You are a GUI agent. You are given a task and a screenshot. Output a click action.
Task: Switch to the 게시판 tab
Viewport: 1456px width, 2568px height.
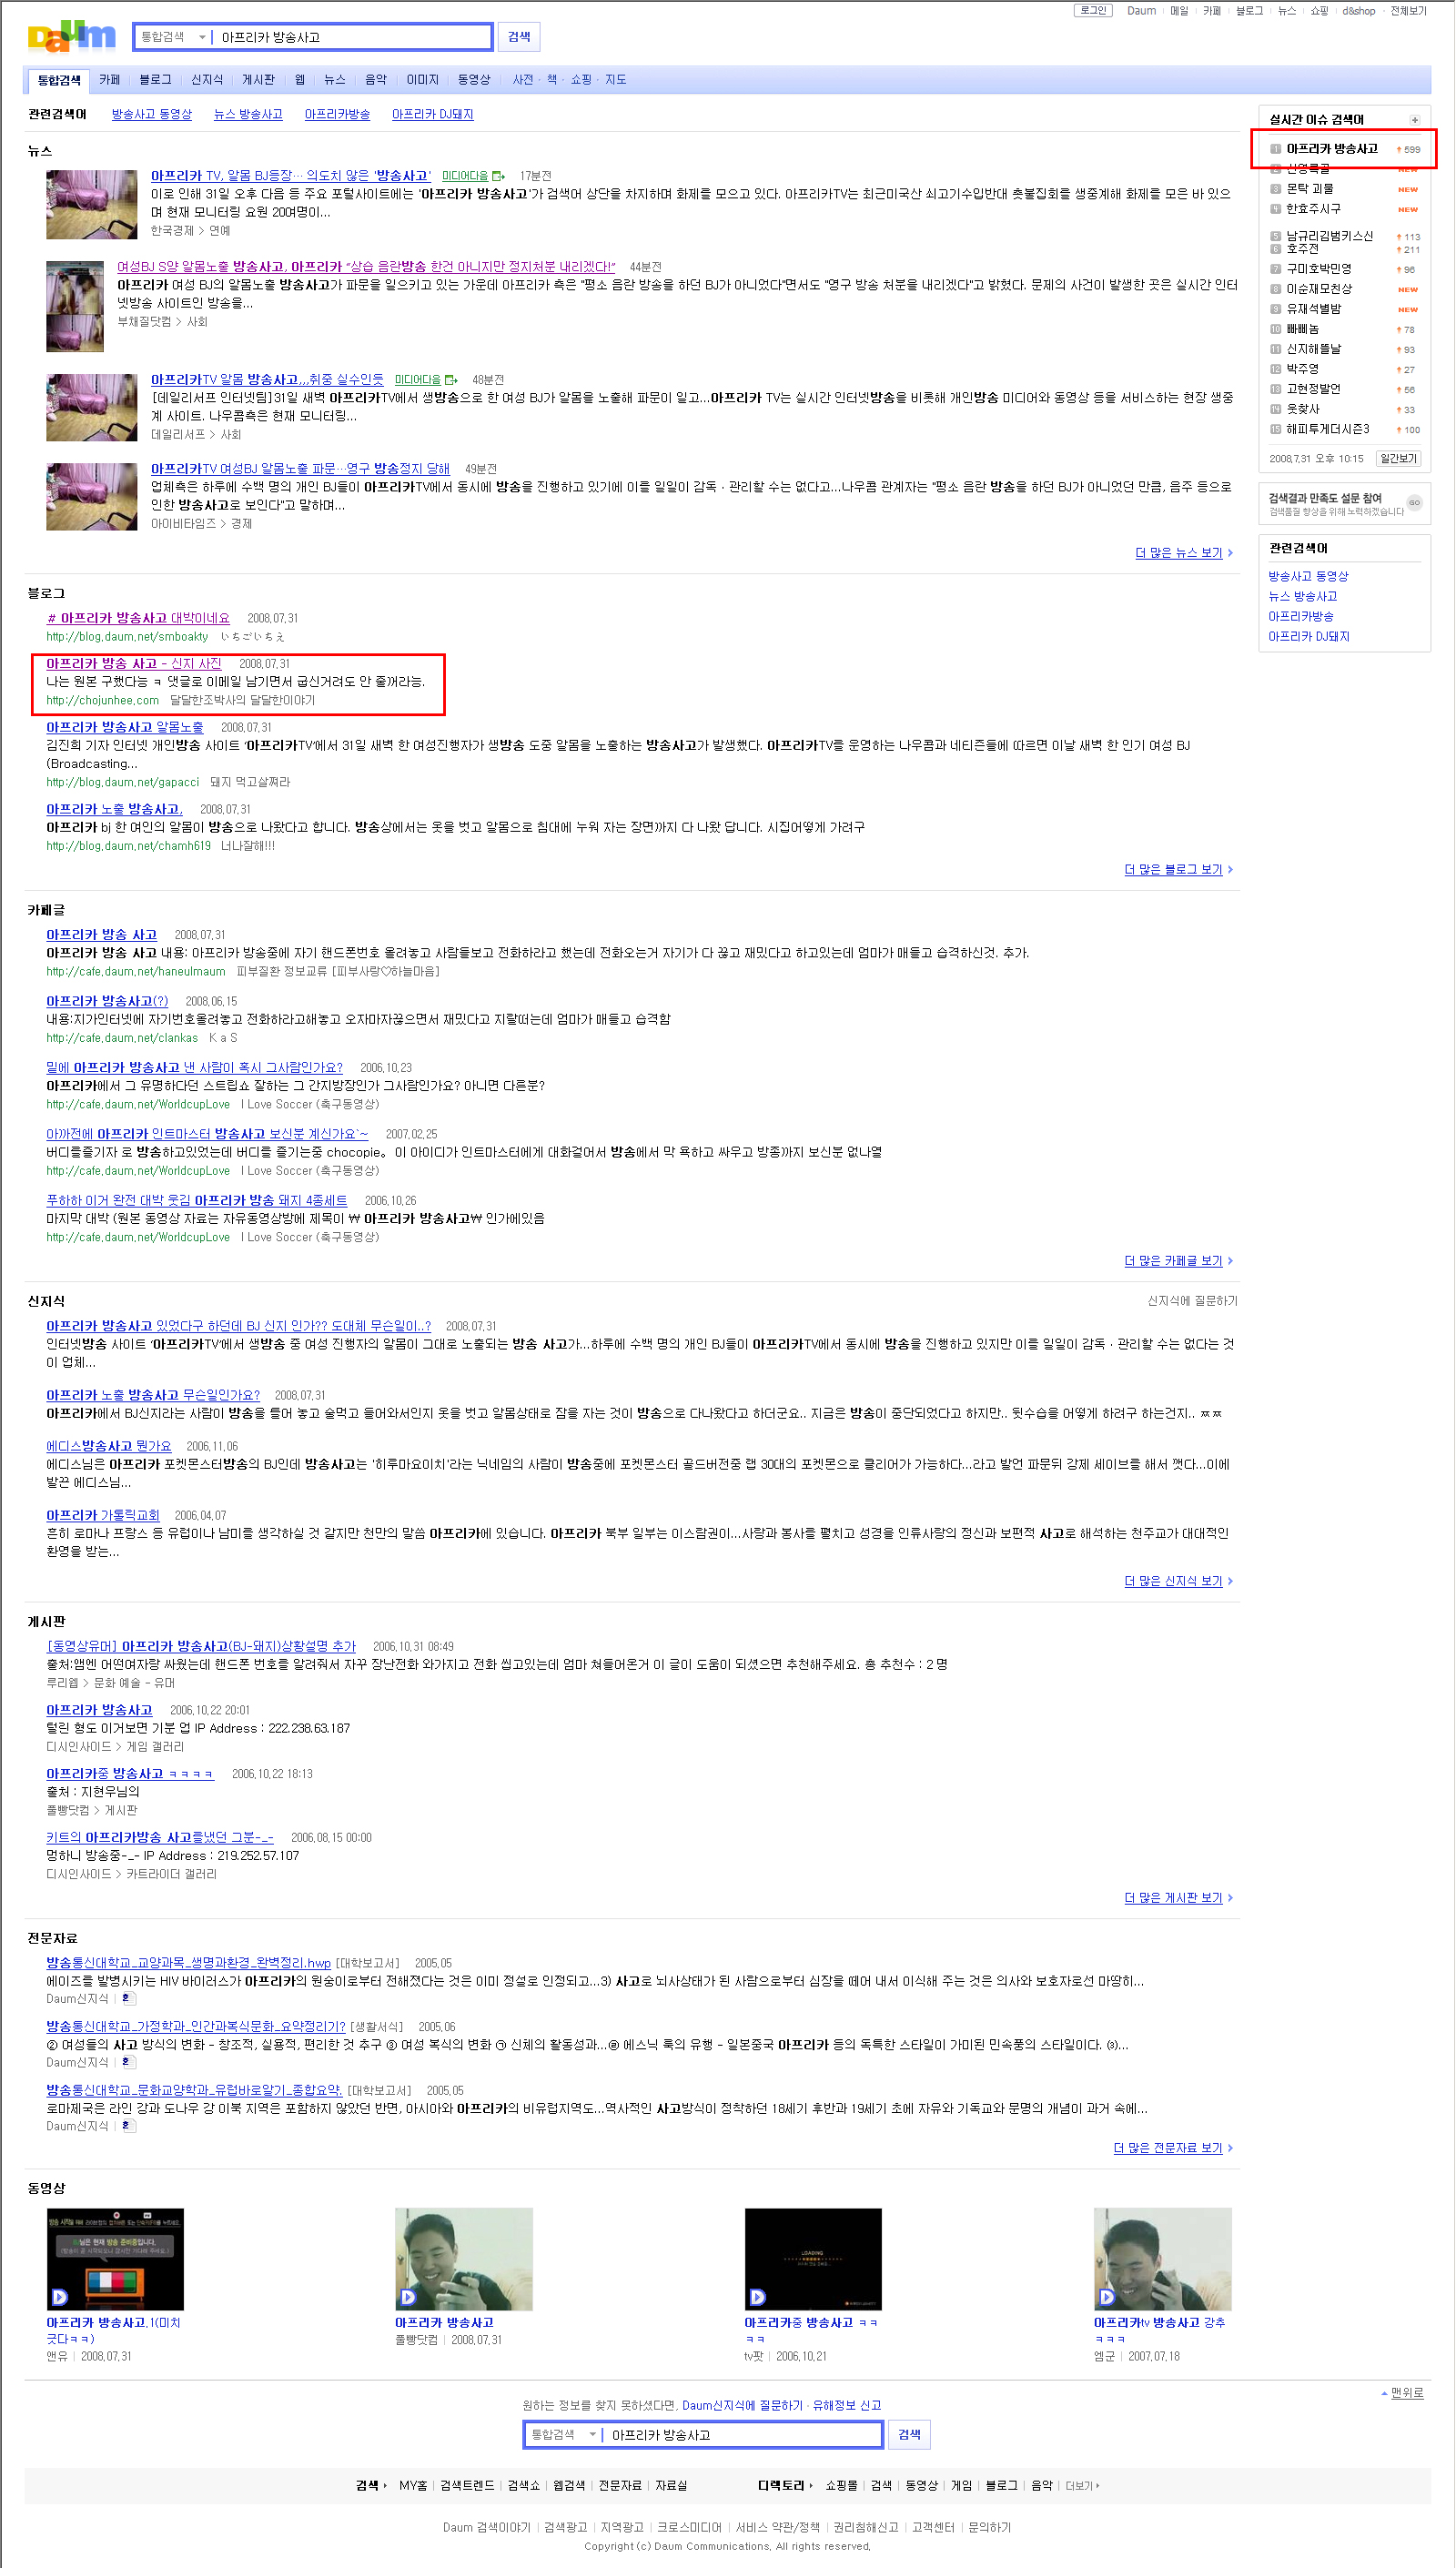(x=258, y=80)
